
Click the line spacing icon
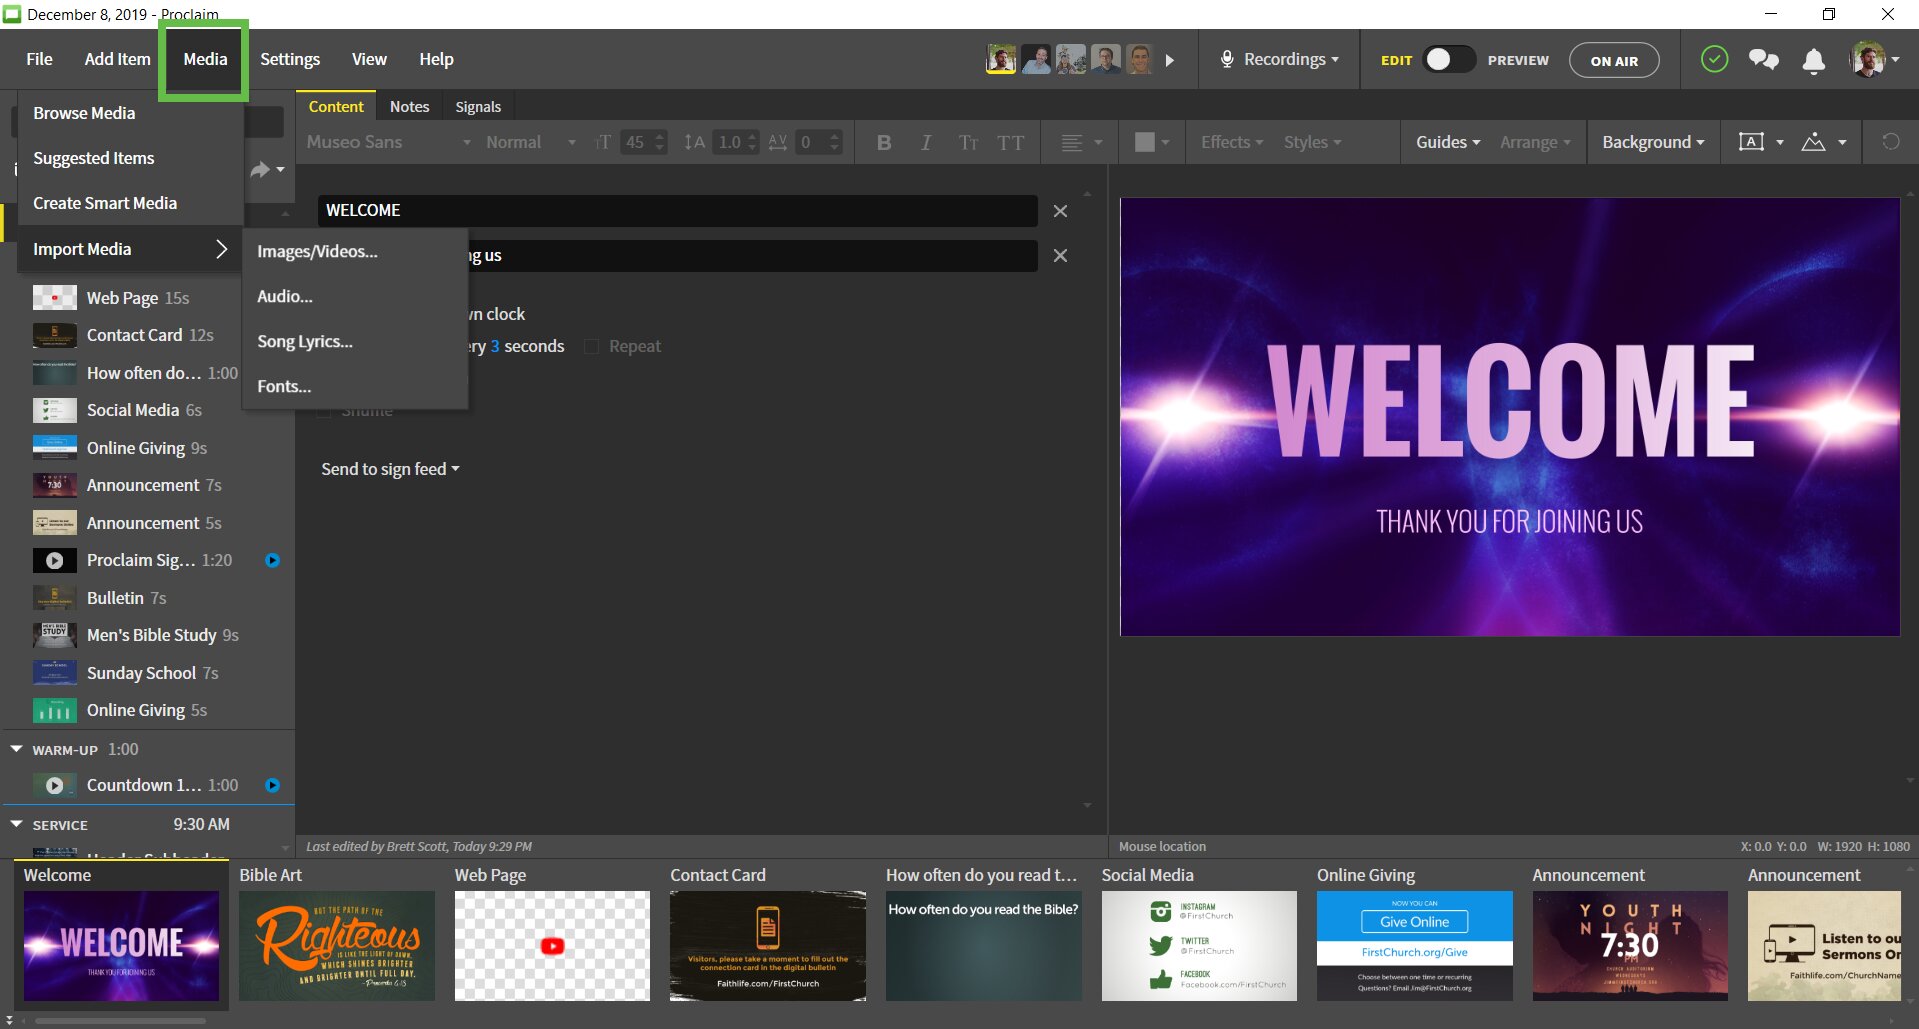pos(694,142)
